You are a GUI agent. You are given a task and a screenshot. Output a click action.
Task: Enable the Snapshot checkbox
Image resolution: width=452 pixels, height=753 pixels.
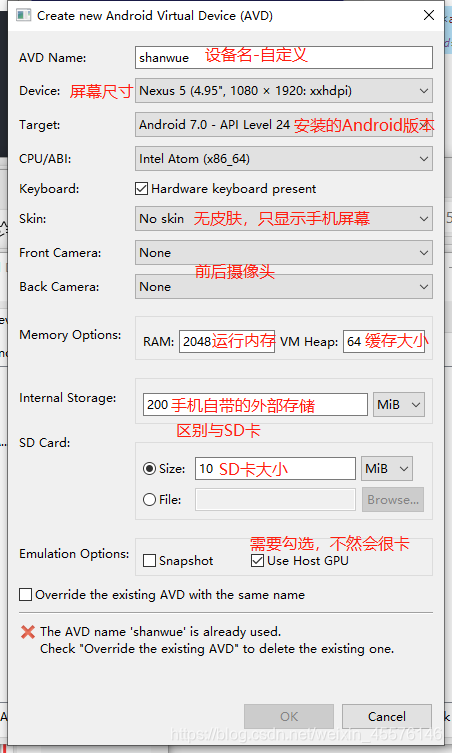coord(149,560)
